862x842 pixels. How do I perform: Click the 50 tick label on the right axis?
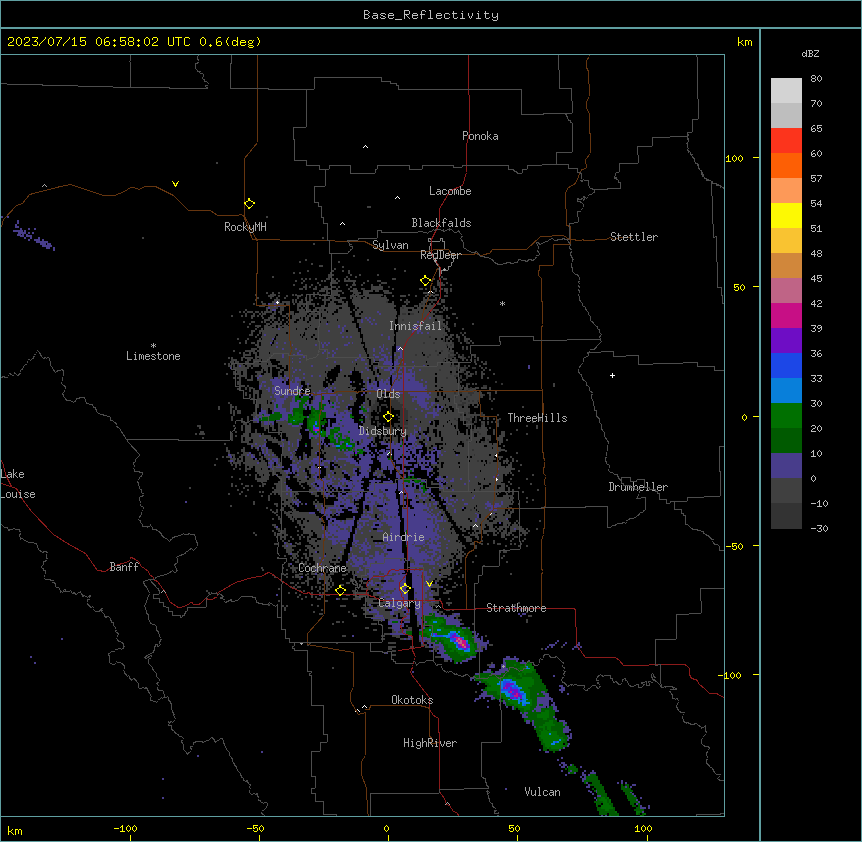pyautogui.click(x=739, y=287)
